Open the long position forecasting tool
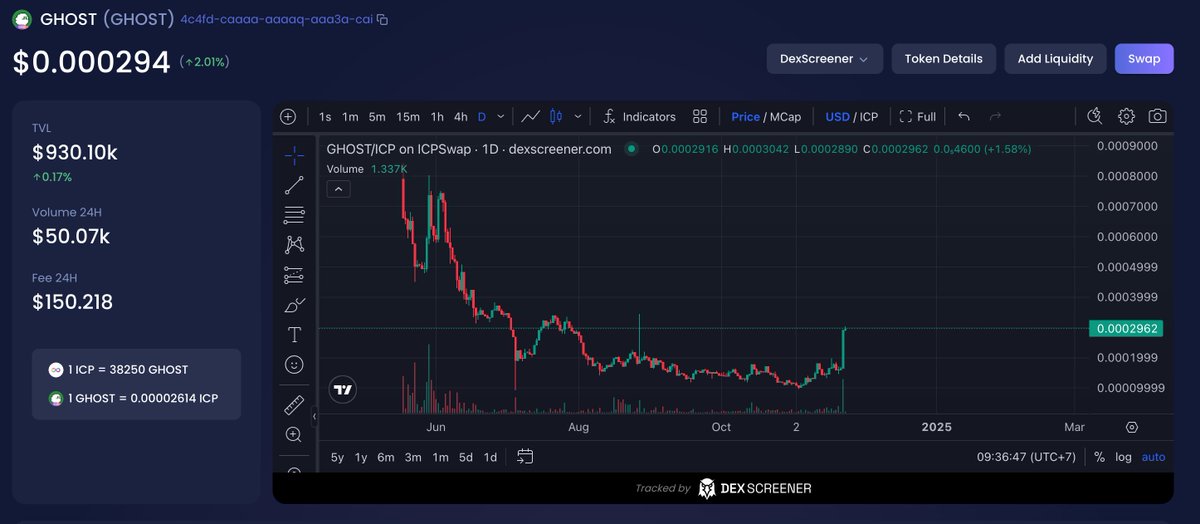The width and height of the screenshot is (1200, 524). pyautogui.click(x=294, y=275)
